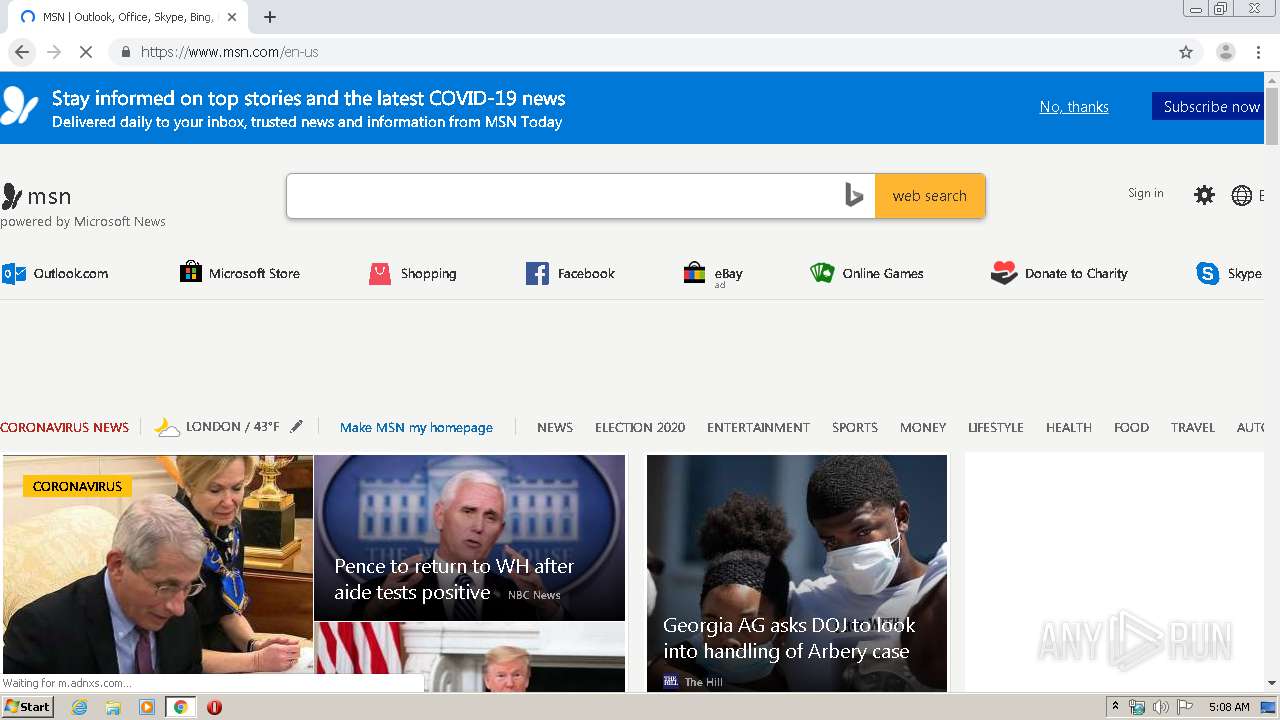1280x720 pixels.
Task: Open the Skype shortcut icon
Action: tap(1208, 273)
